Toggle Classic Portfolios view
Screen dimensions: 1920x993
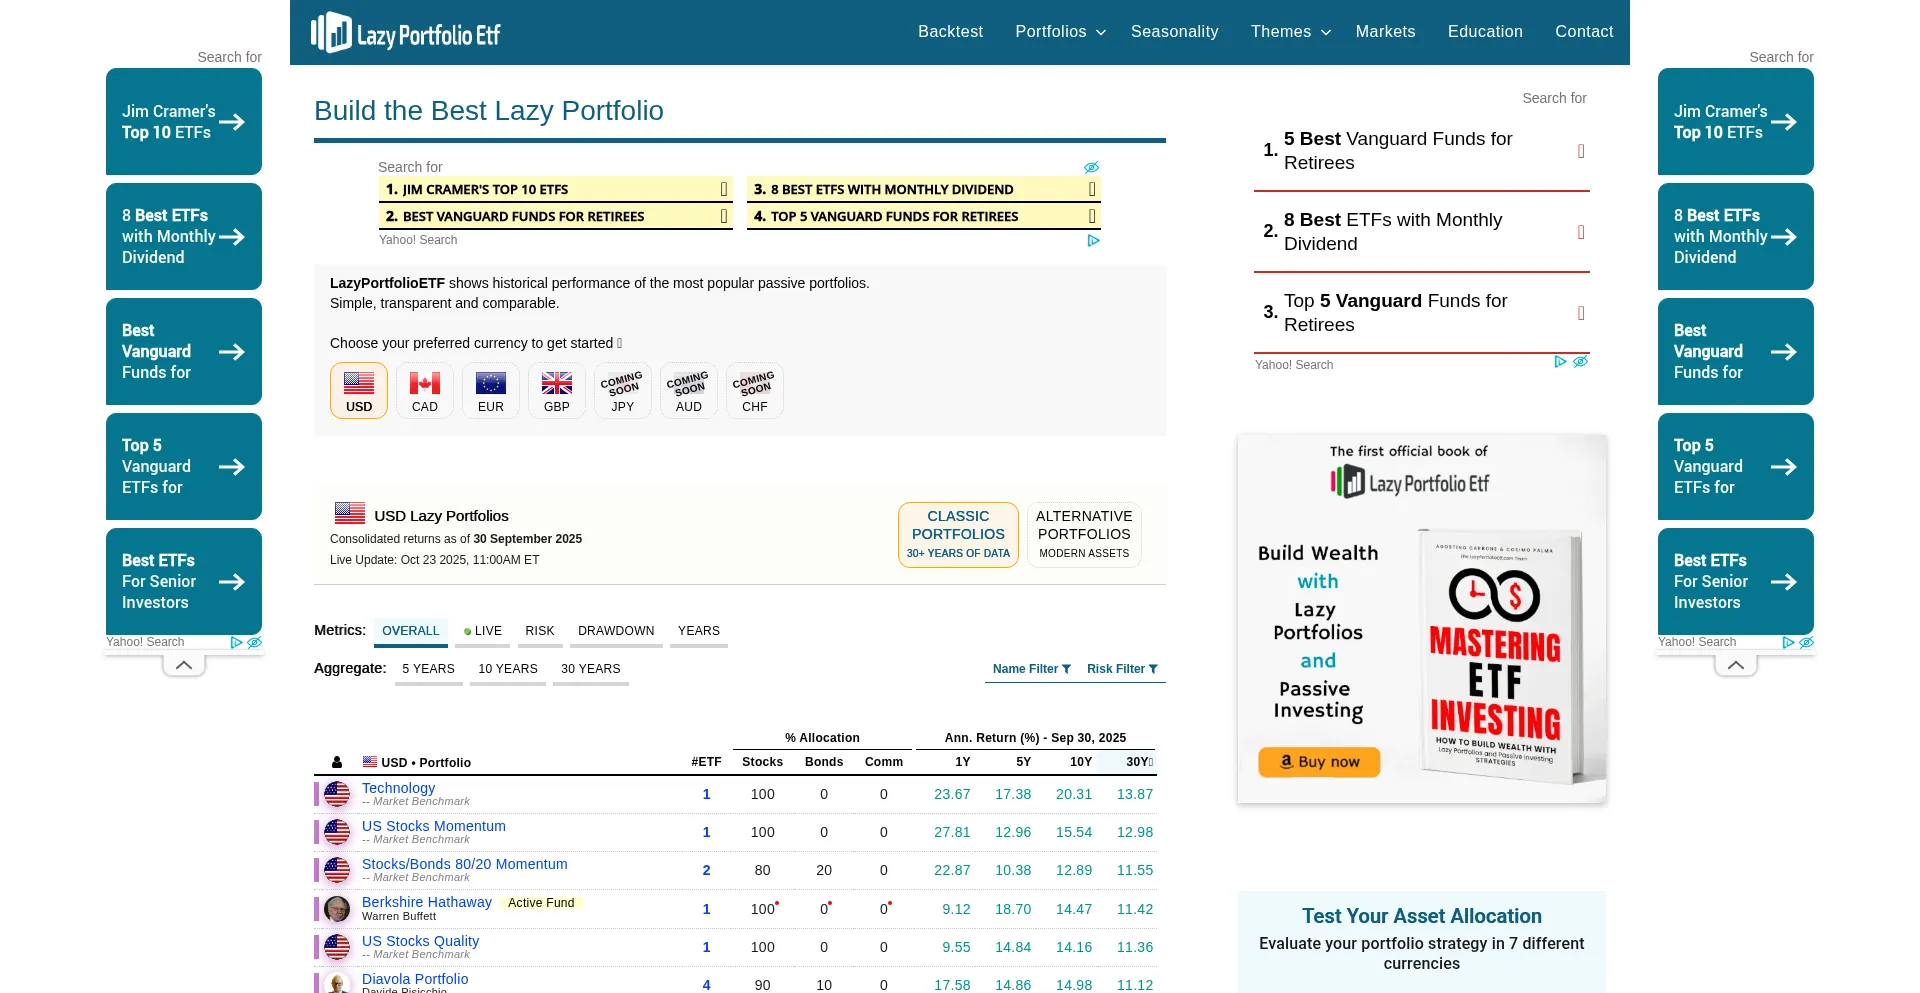(x=958, y=534)
